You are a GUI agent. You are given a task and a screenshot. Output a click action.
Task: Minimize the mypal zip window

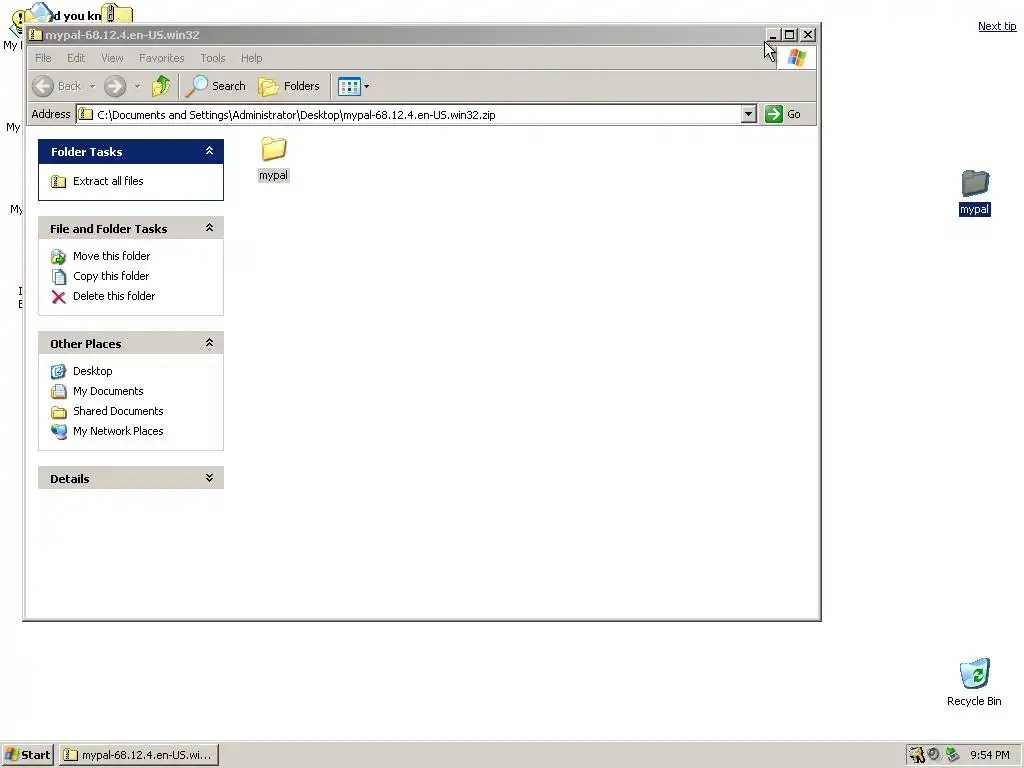click(773, 35)
